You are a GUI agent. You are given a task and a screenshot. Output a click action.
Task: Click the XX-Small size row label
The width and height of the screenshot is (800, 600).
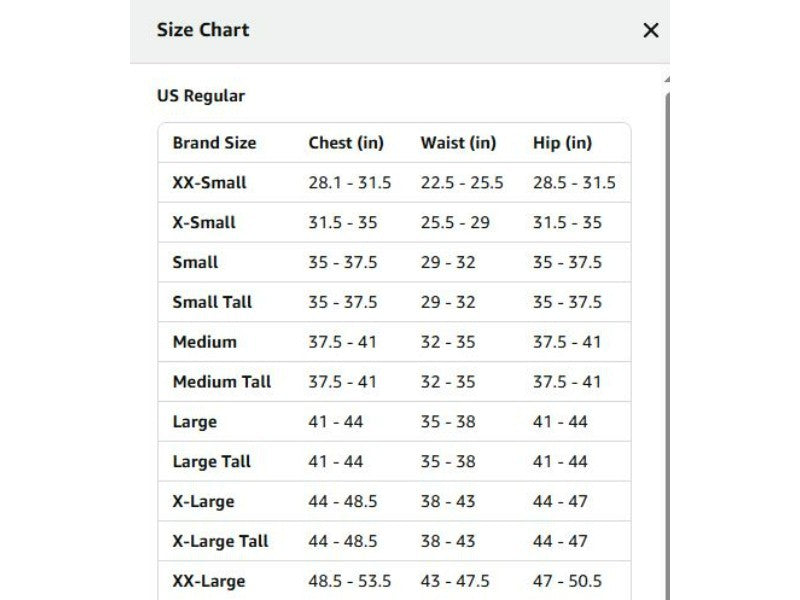[209, 183]
